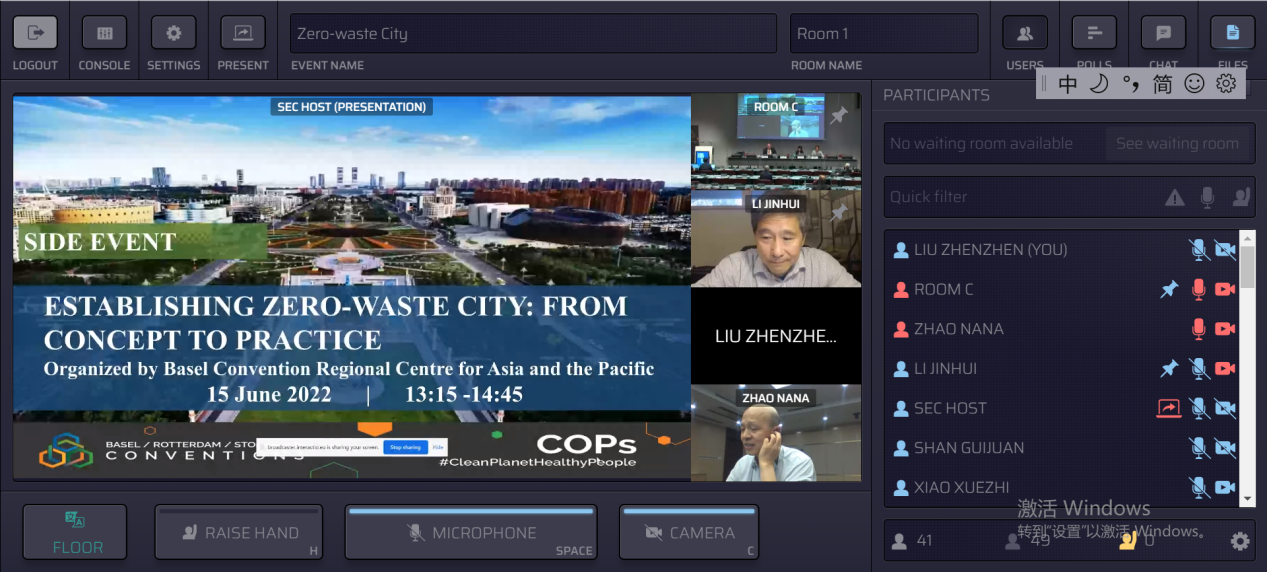This screenshot has height=572, width=1267.
Task: Click the pin icon on ROOM C video
Action: tap(839, 116)
